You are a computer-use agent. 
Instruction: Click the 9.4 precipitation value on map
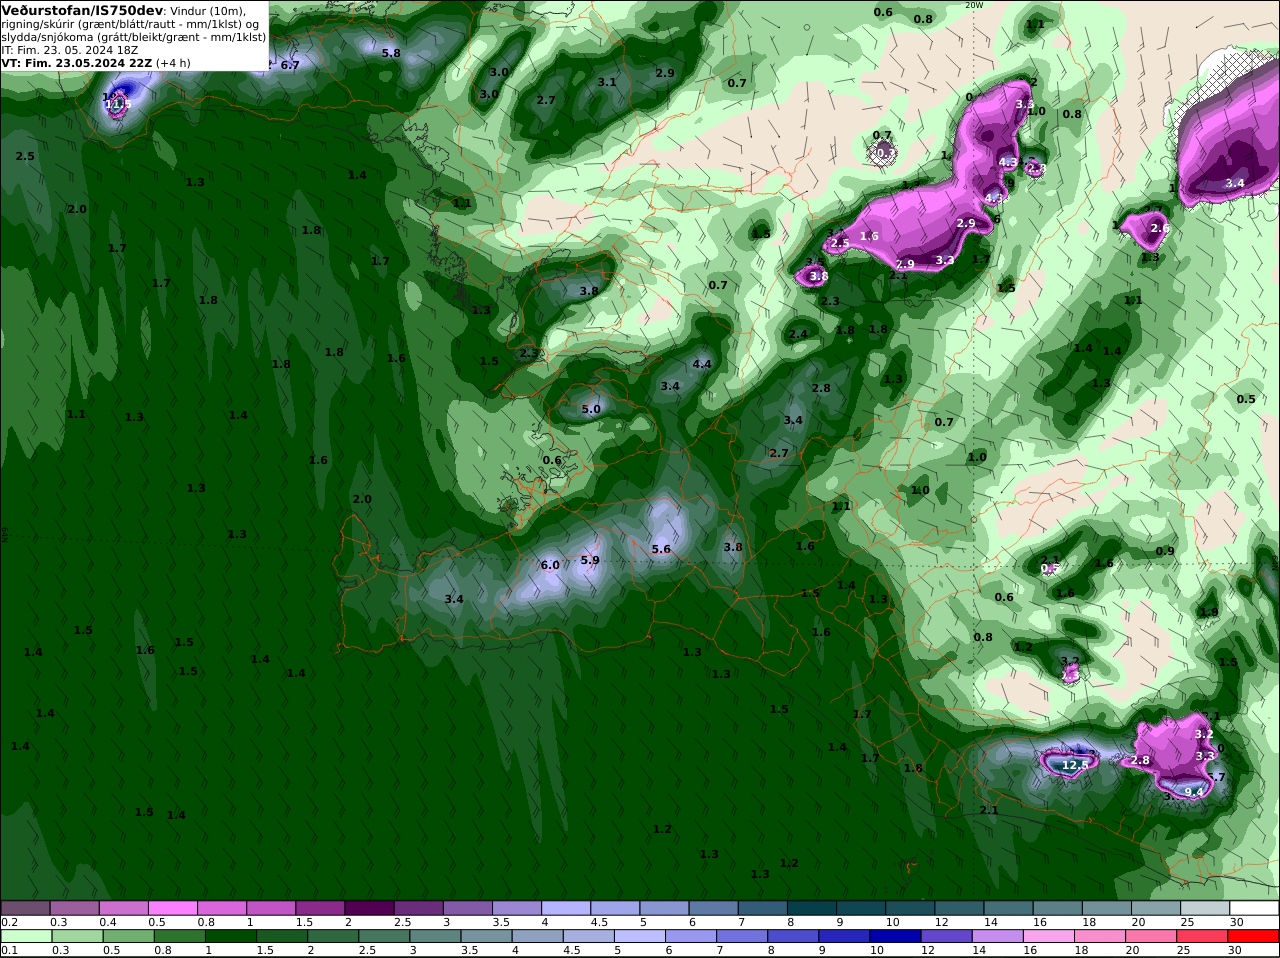(x=1194, y=792)
